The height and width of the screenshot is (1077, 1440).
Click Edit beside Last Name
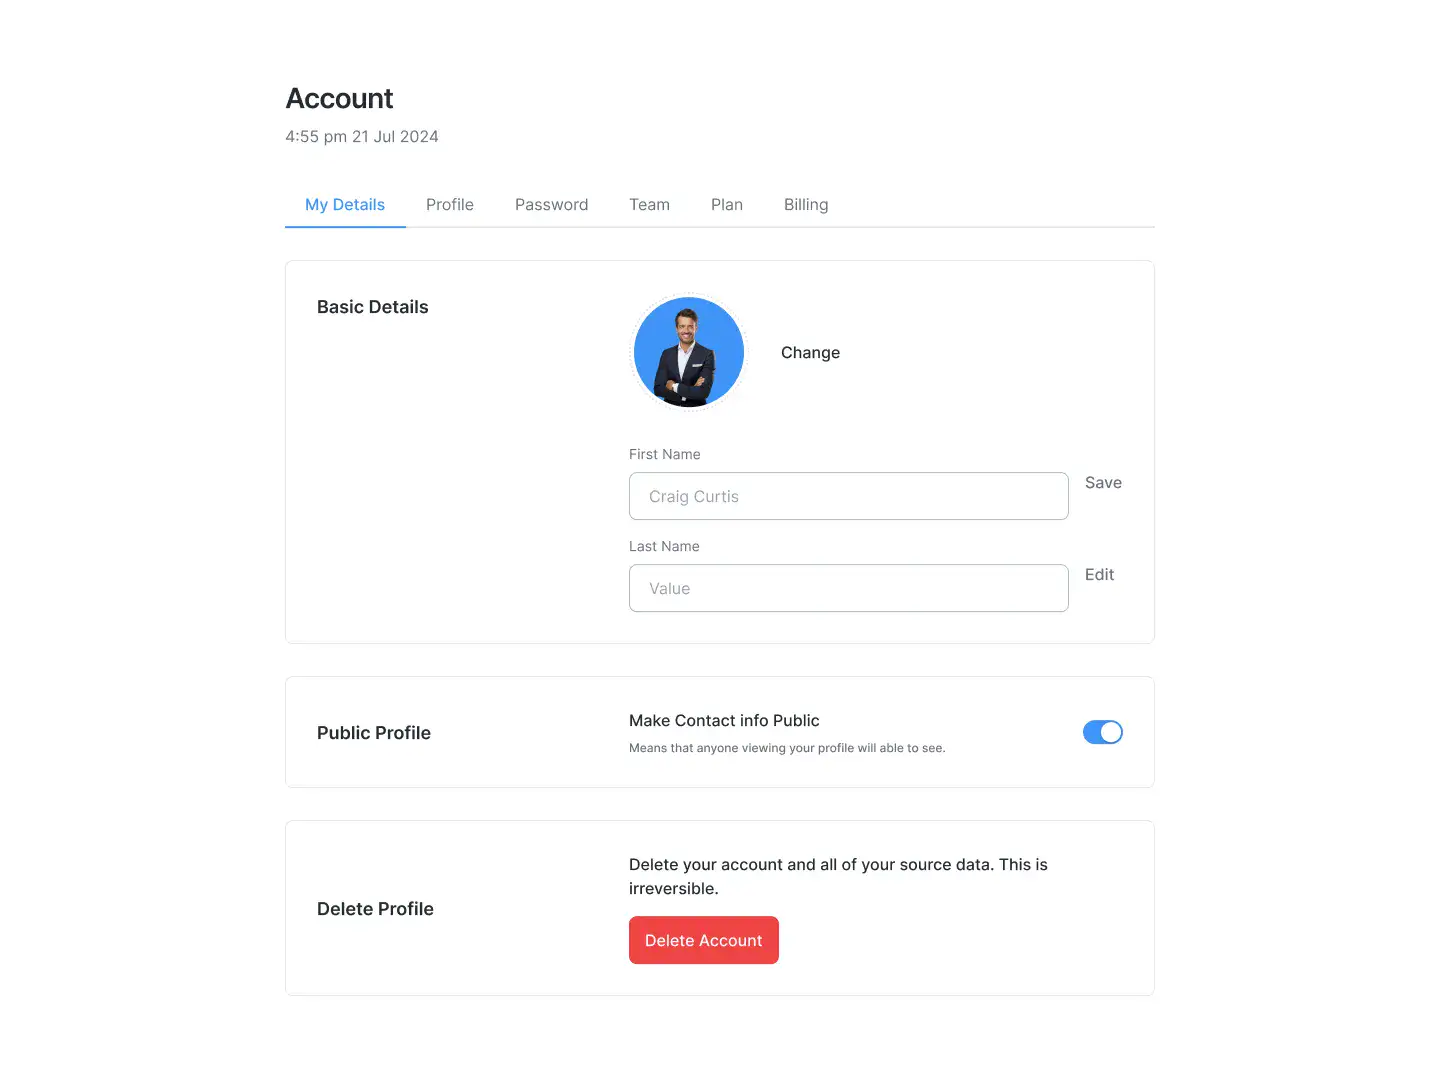coord(1099,574)
